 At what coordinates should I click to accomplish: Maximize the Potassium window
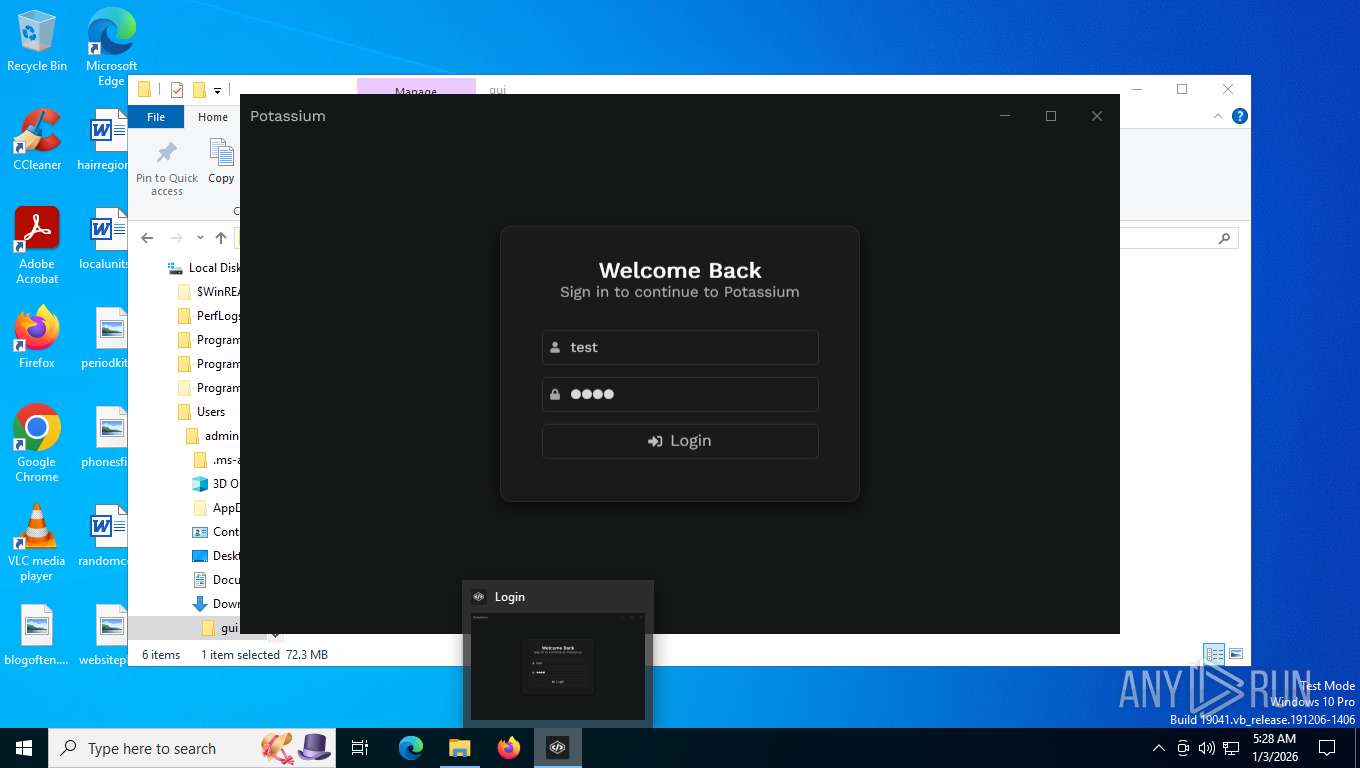click(x=1051, y=116)
